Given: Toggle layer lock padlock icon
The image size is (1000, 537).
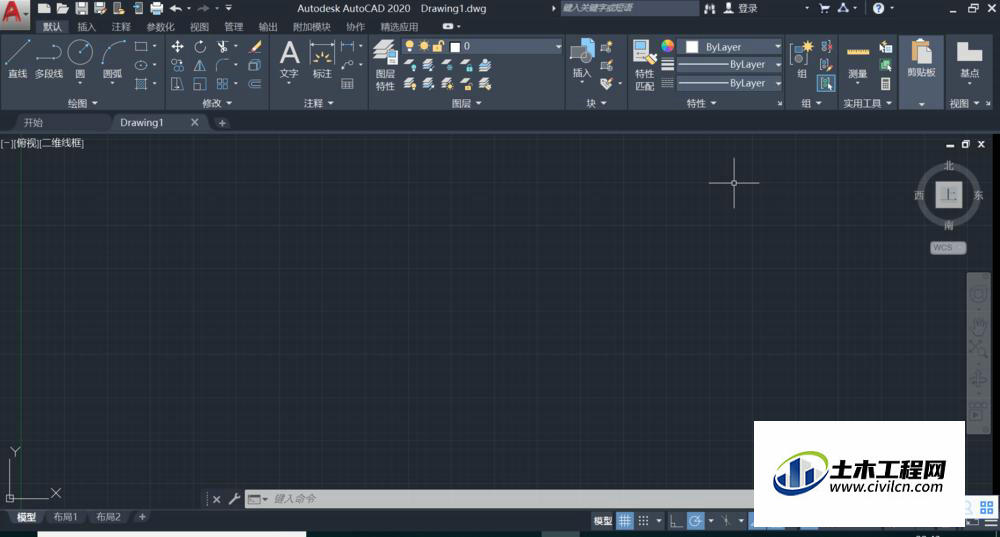Looking at the screenshot, I should pyautogui.click(x=438, y=46).
